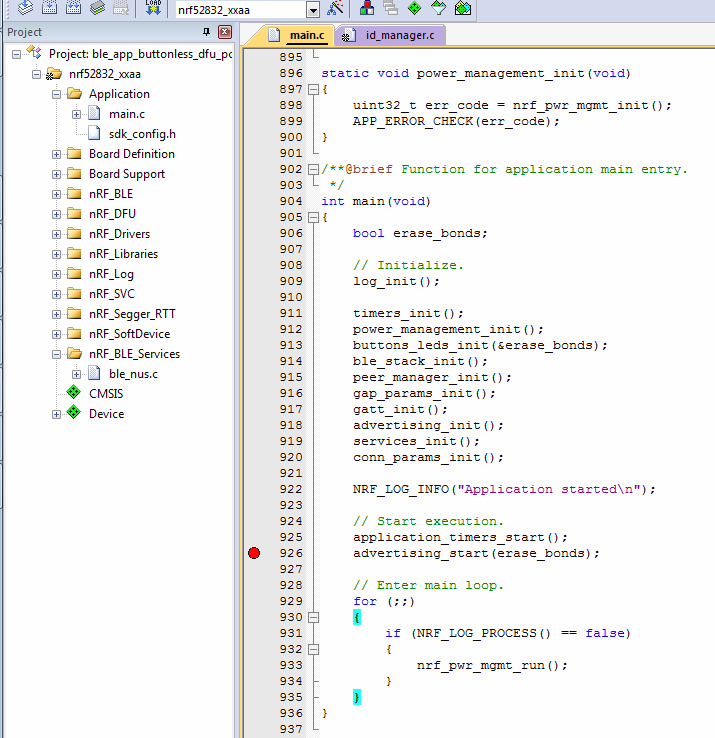Expand the nRF_DFU group
The image size is (715, 738).
pyautogui.click(x=56, y=214)
